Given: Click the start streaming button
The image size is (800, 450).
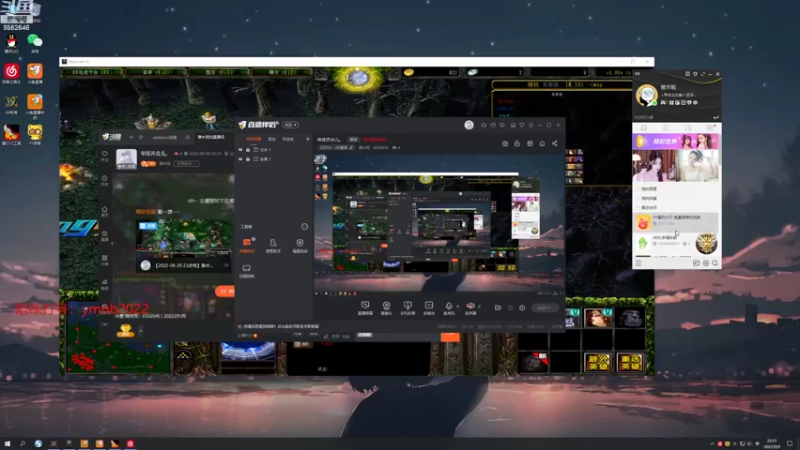Looking at the screenshot, I should point(544,308).
